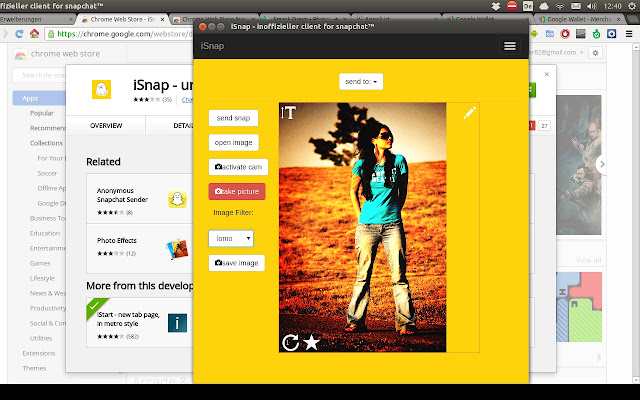Select the text tool on the photo
Screen dimensions: 640x400
(289, 113)
